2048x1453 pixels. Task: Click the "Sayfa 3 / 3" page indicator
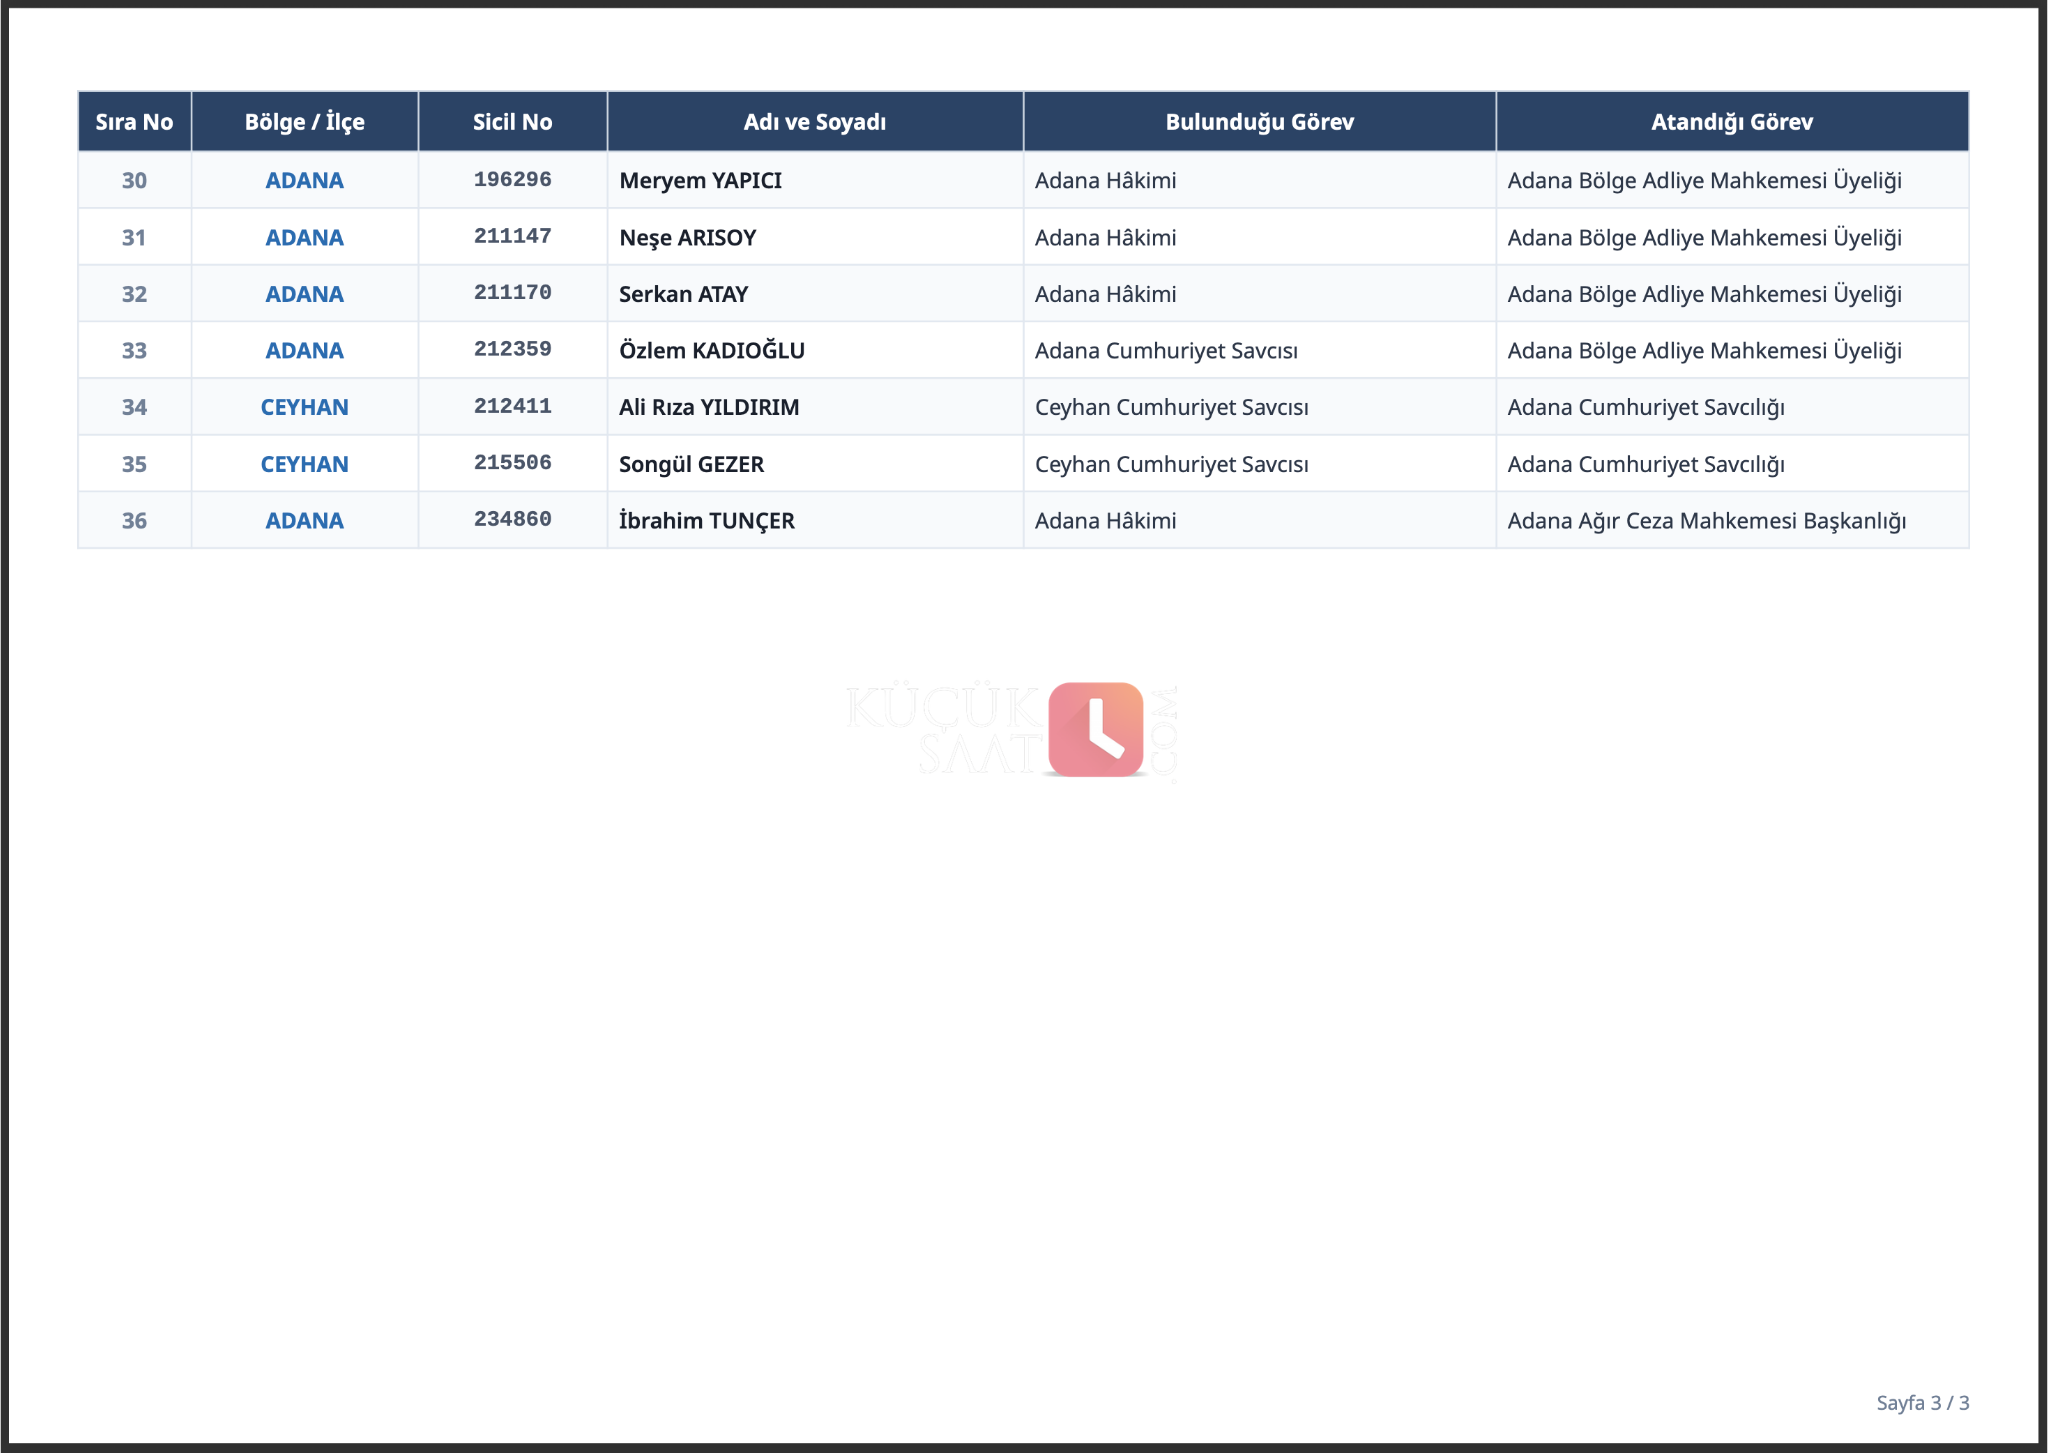[1922, 1403]
